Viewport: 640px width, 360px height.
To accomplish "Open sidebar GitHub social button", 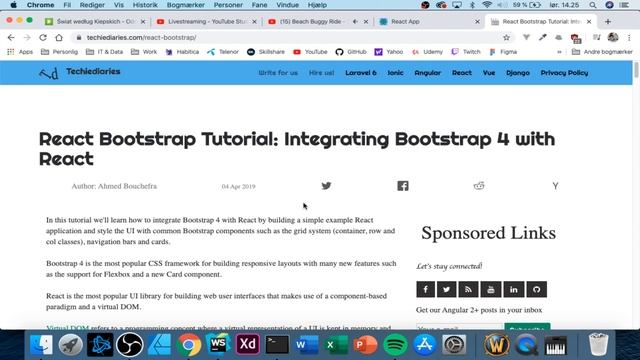I will (536, 289).
